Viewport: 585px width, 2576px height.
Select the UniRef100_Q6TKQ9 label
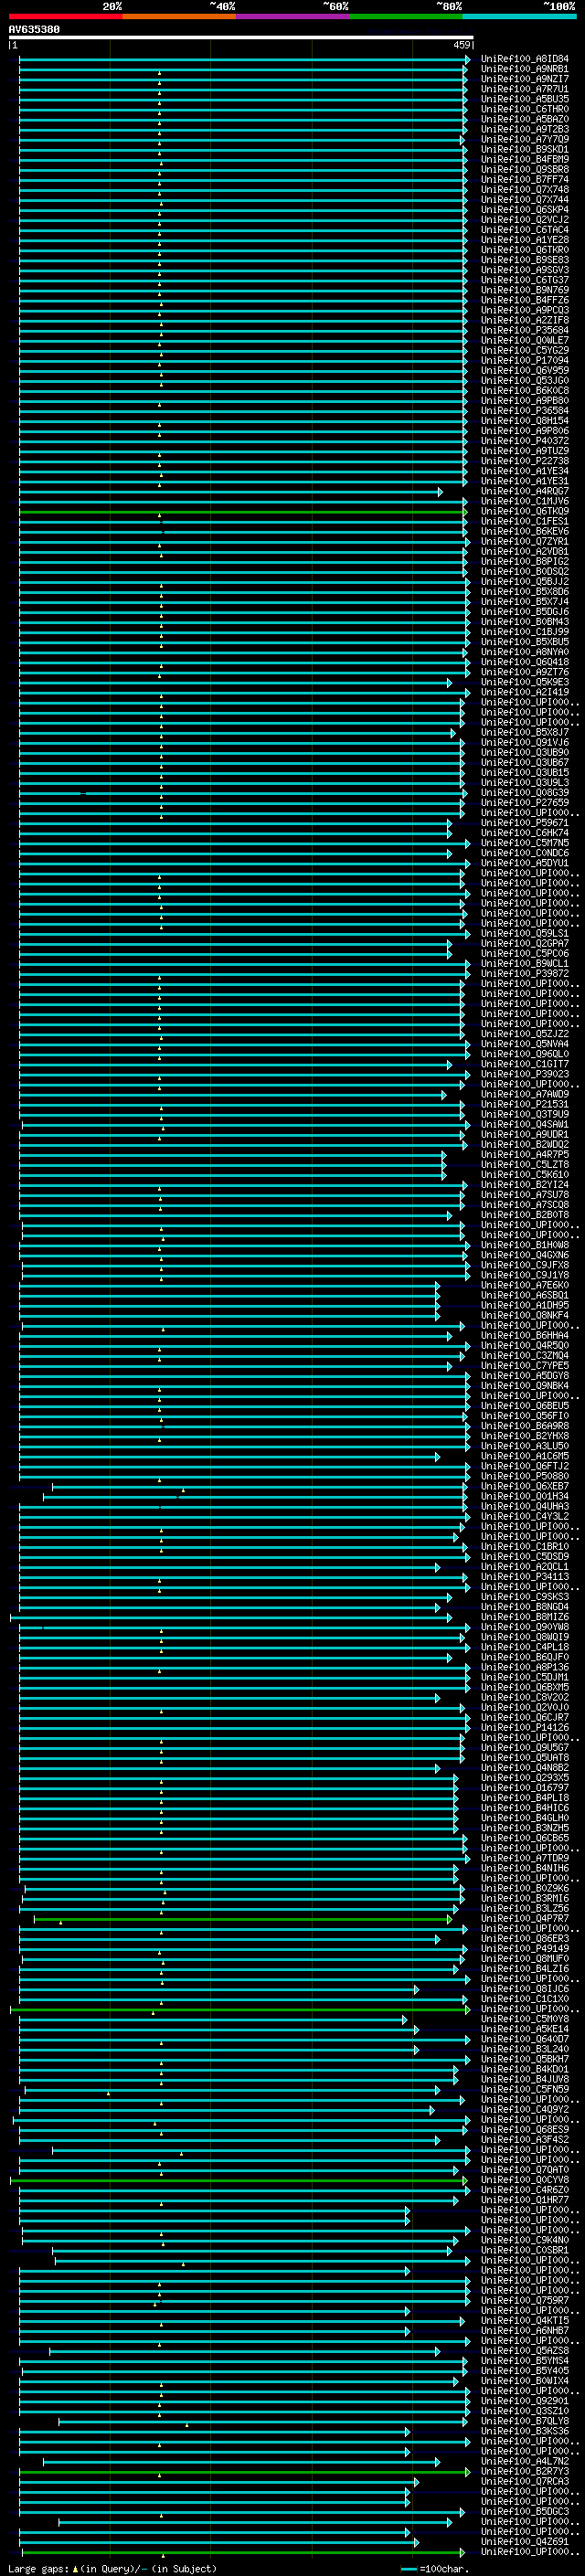525,512
